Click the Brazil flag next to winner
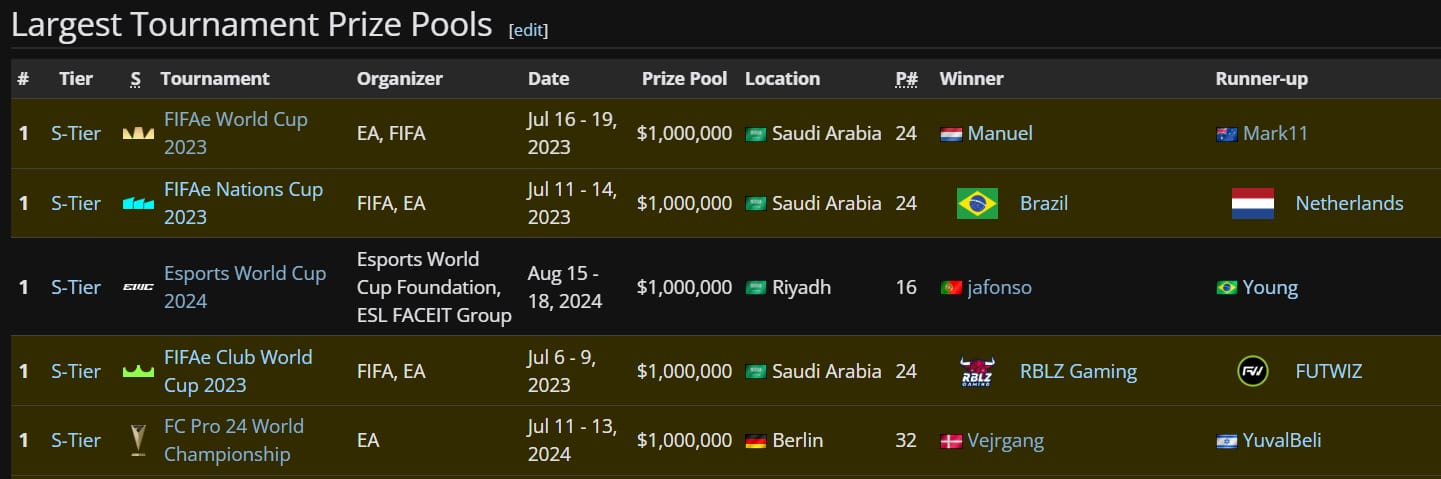Viewport: 1441px width, 479px height. (977, 203)
